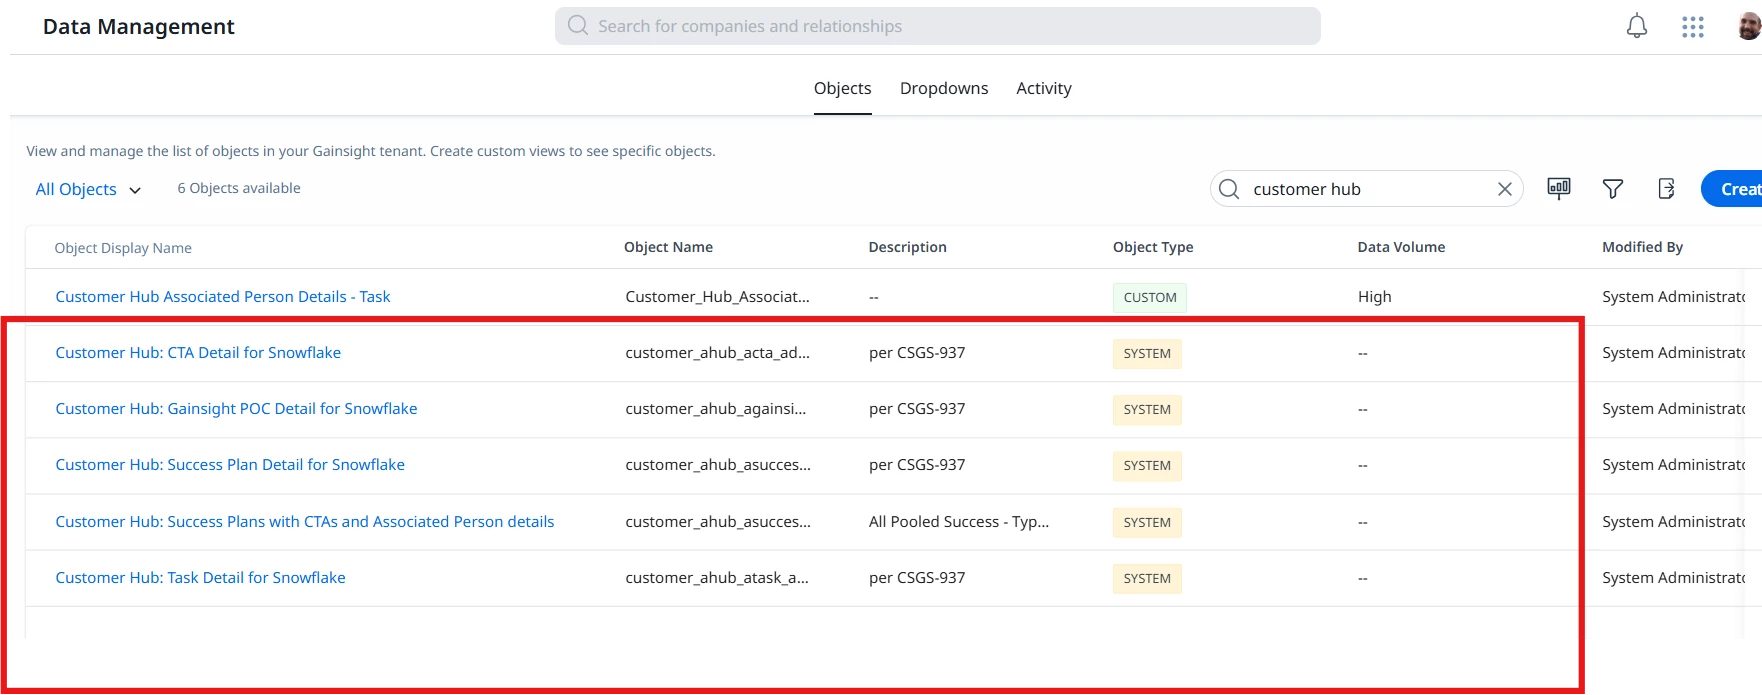
Task: Open Success Plans with CTAs and Associated Person details
Action: [305, 522]
